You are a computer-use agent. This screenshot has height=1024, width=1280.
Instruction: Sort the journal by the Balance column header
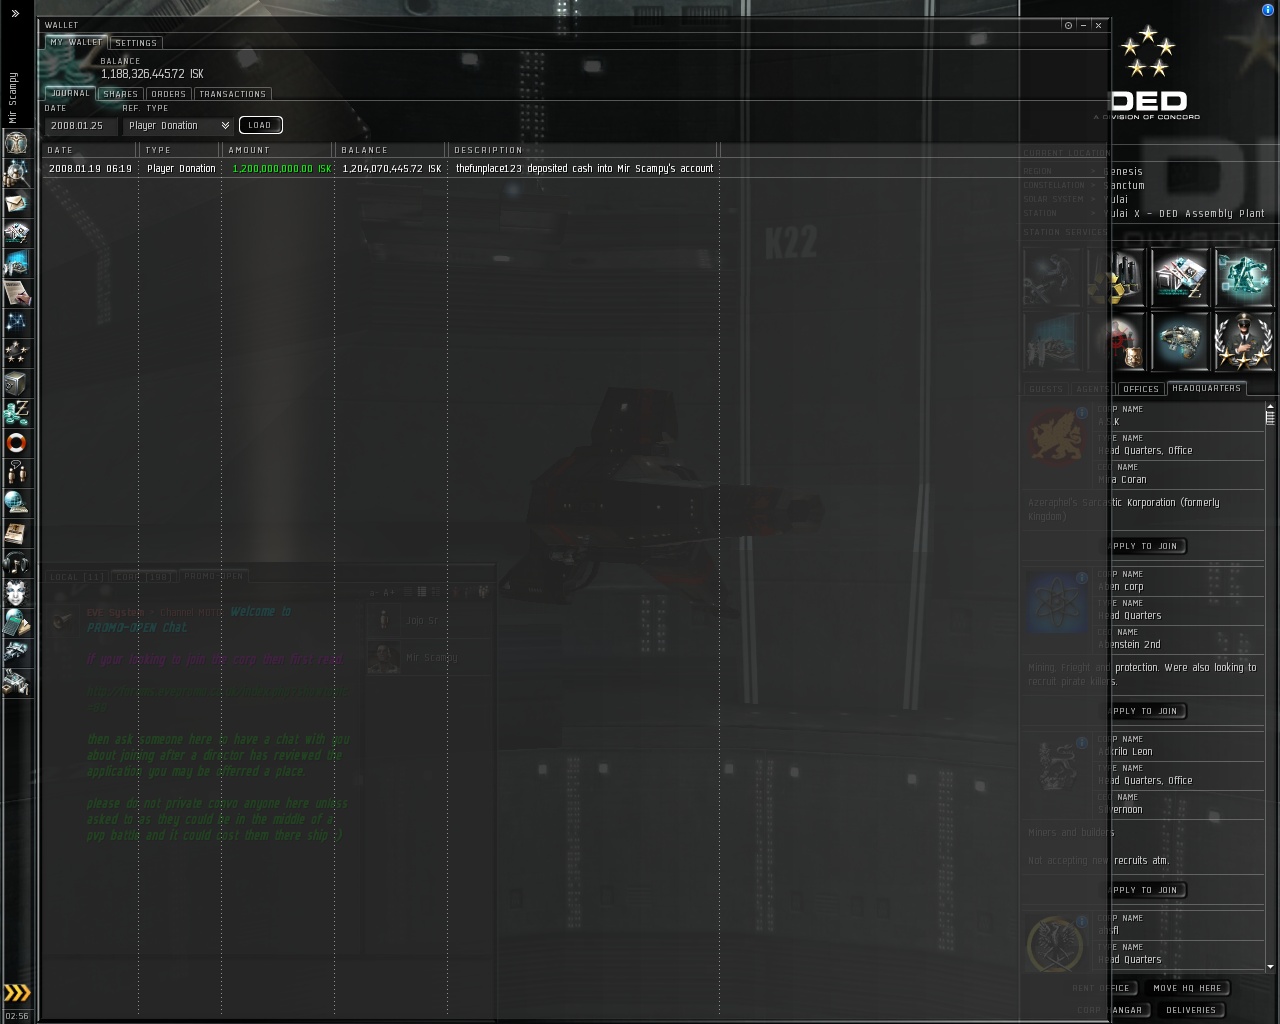coord(391,150)
